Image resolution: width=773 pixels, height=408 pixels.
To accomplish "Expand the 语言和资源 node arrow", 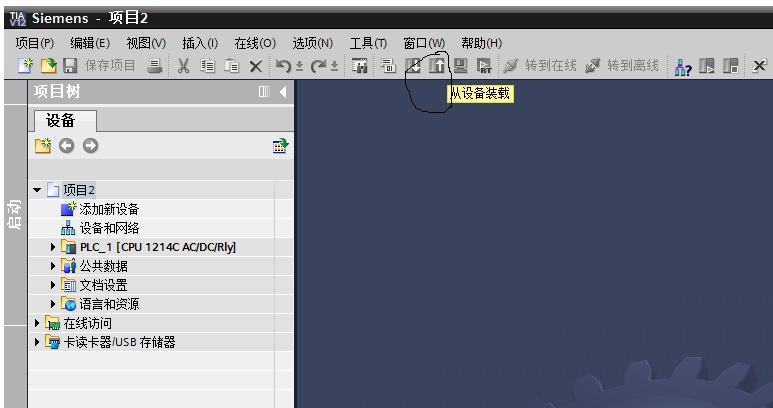I will point(53,304).
